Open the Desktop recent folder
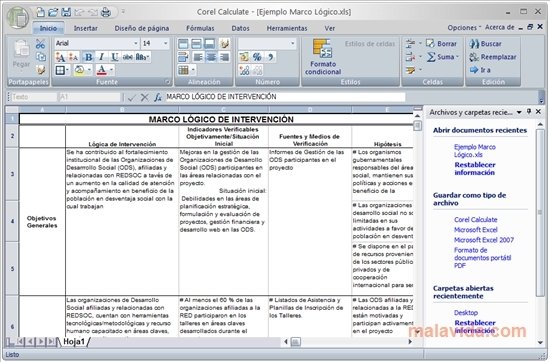 (465, 313)
